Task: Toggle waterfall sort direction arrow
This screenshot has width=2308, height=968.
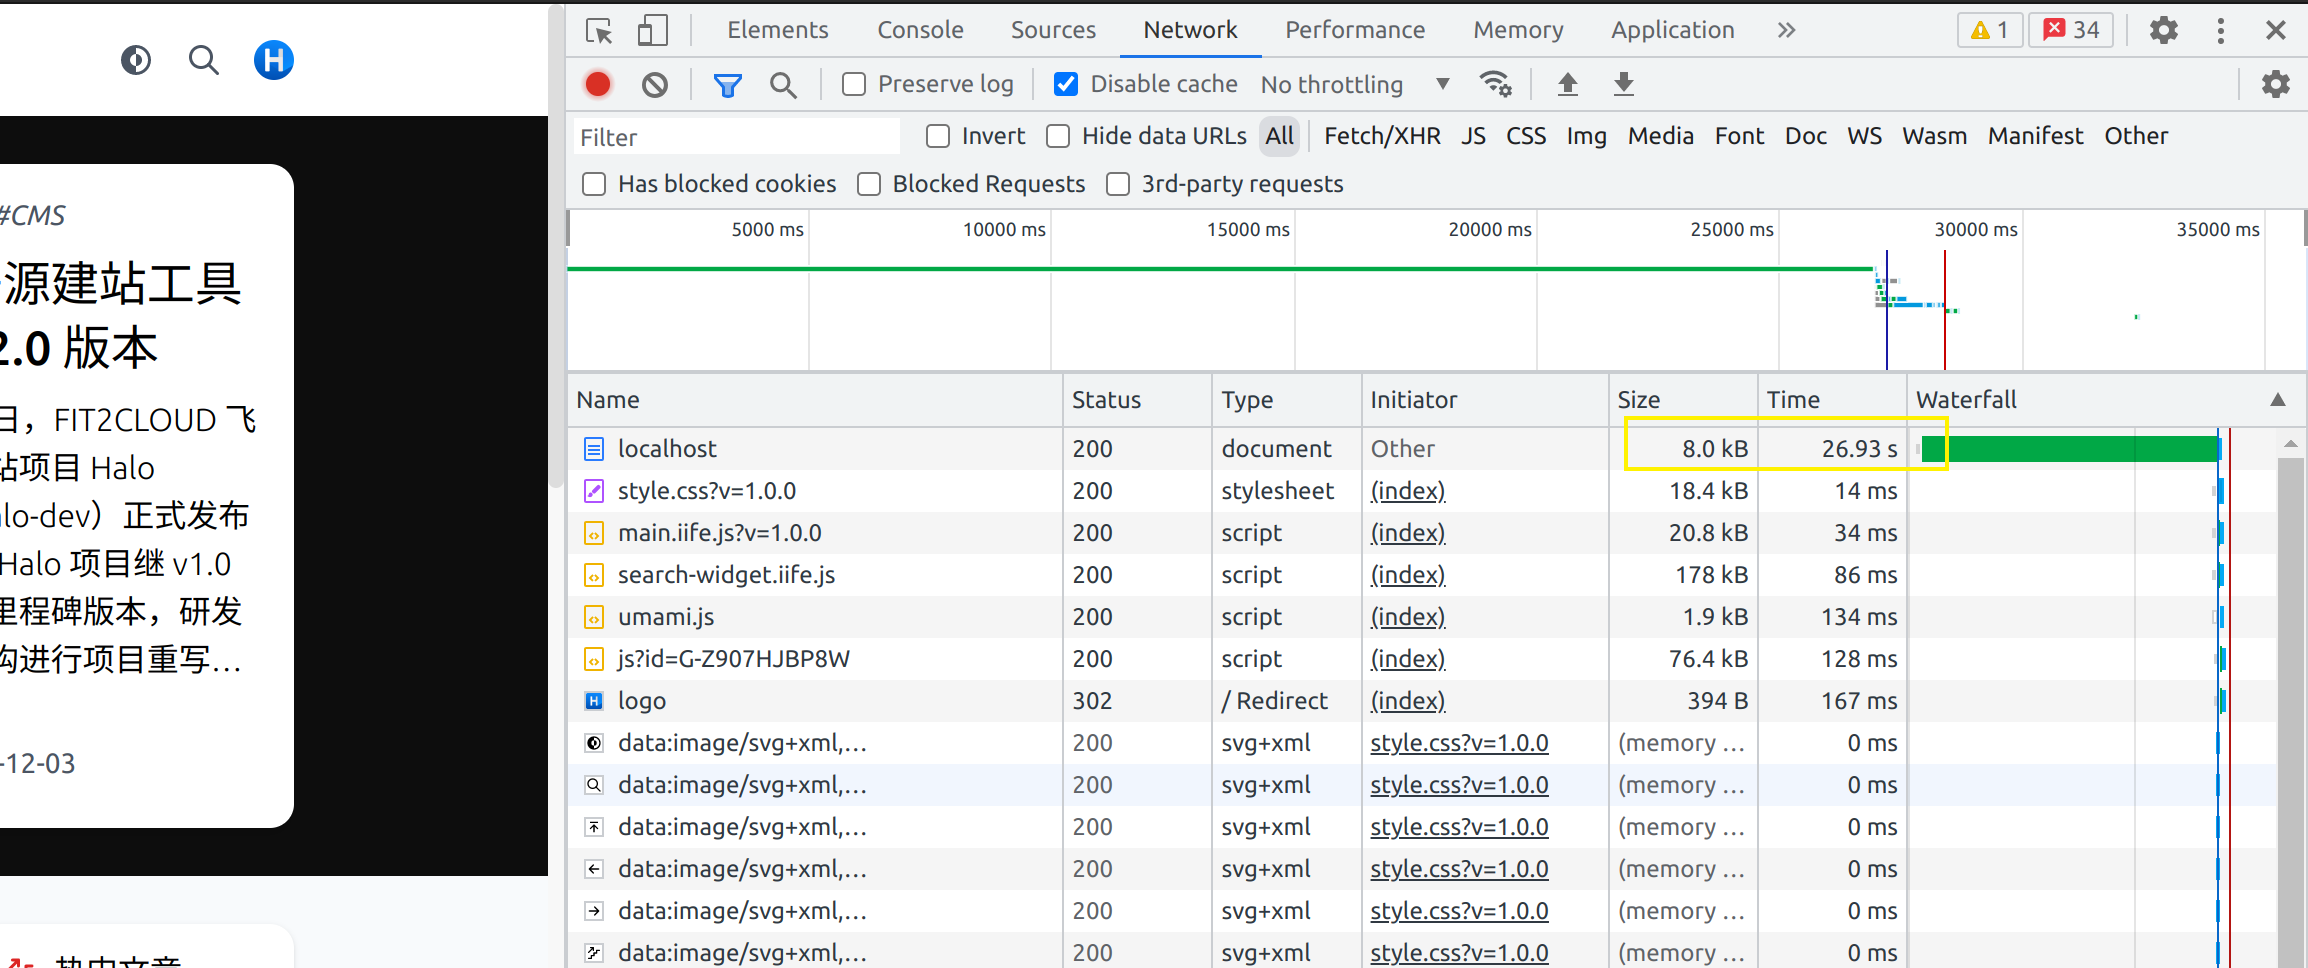Action: 2278,399
